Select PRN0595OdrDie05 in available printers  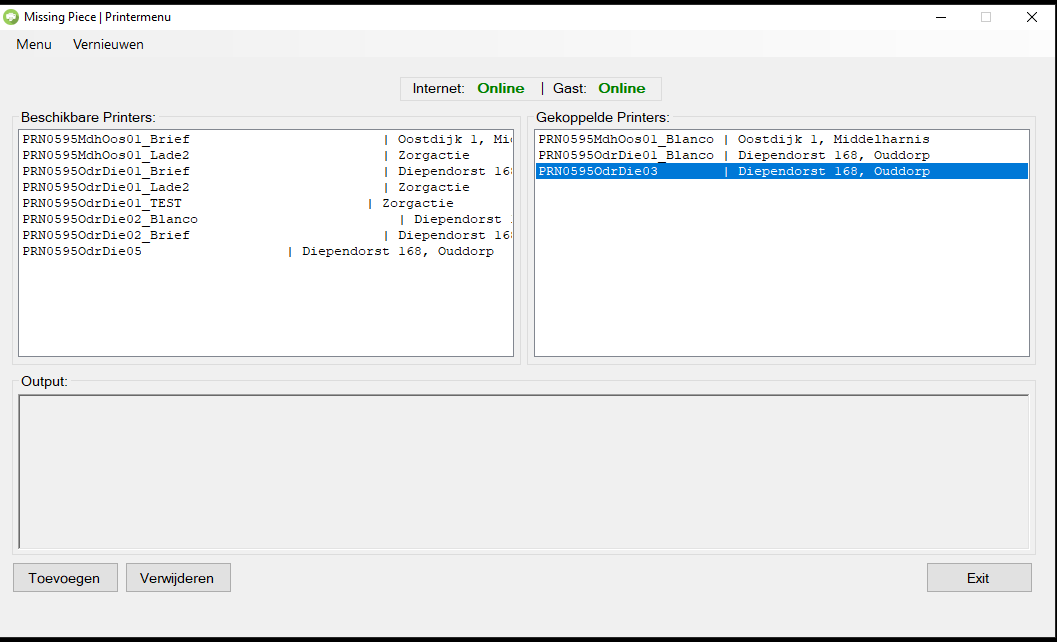(x=82, y=252)
